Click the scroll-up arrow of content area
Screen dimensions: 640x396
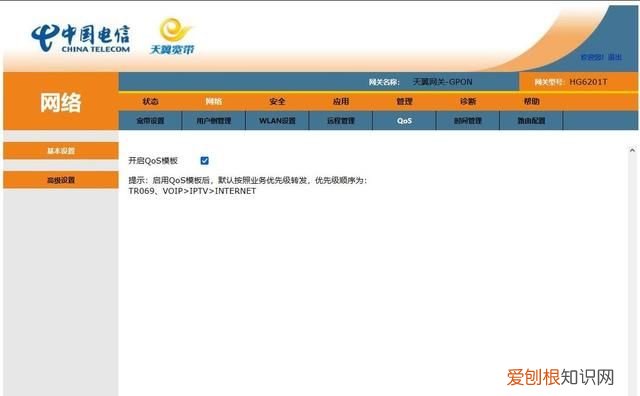click(632, 150)
